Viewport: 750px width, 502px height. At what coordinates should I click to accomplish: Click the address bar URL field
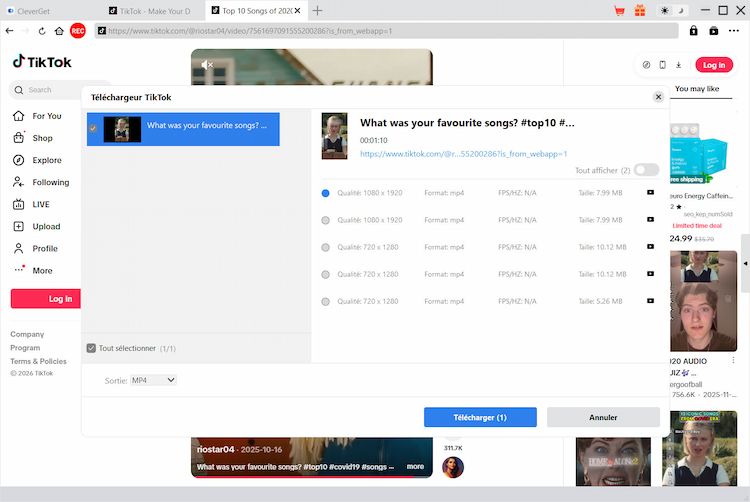pyautogui.click(x=386, y=31)
